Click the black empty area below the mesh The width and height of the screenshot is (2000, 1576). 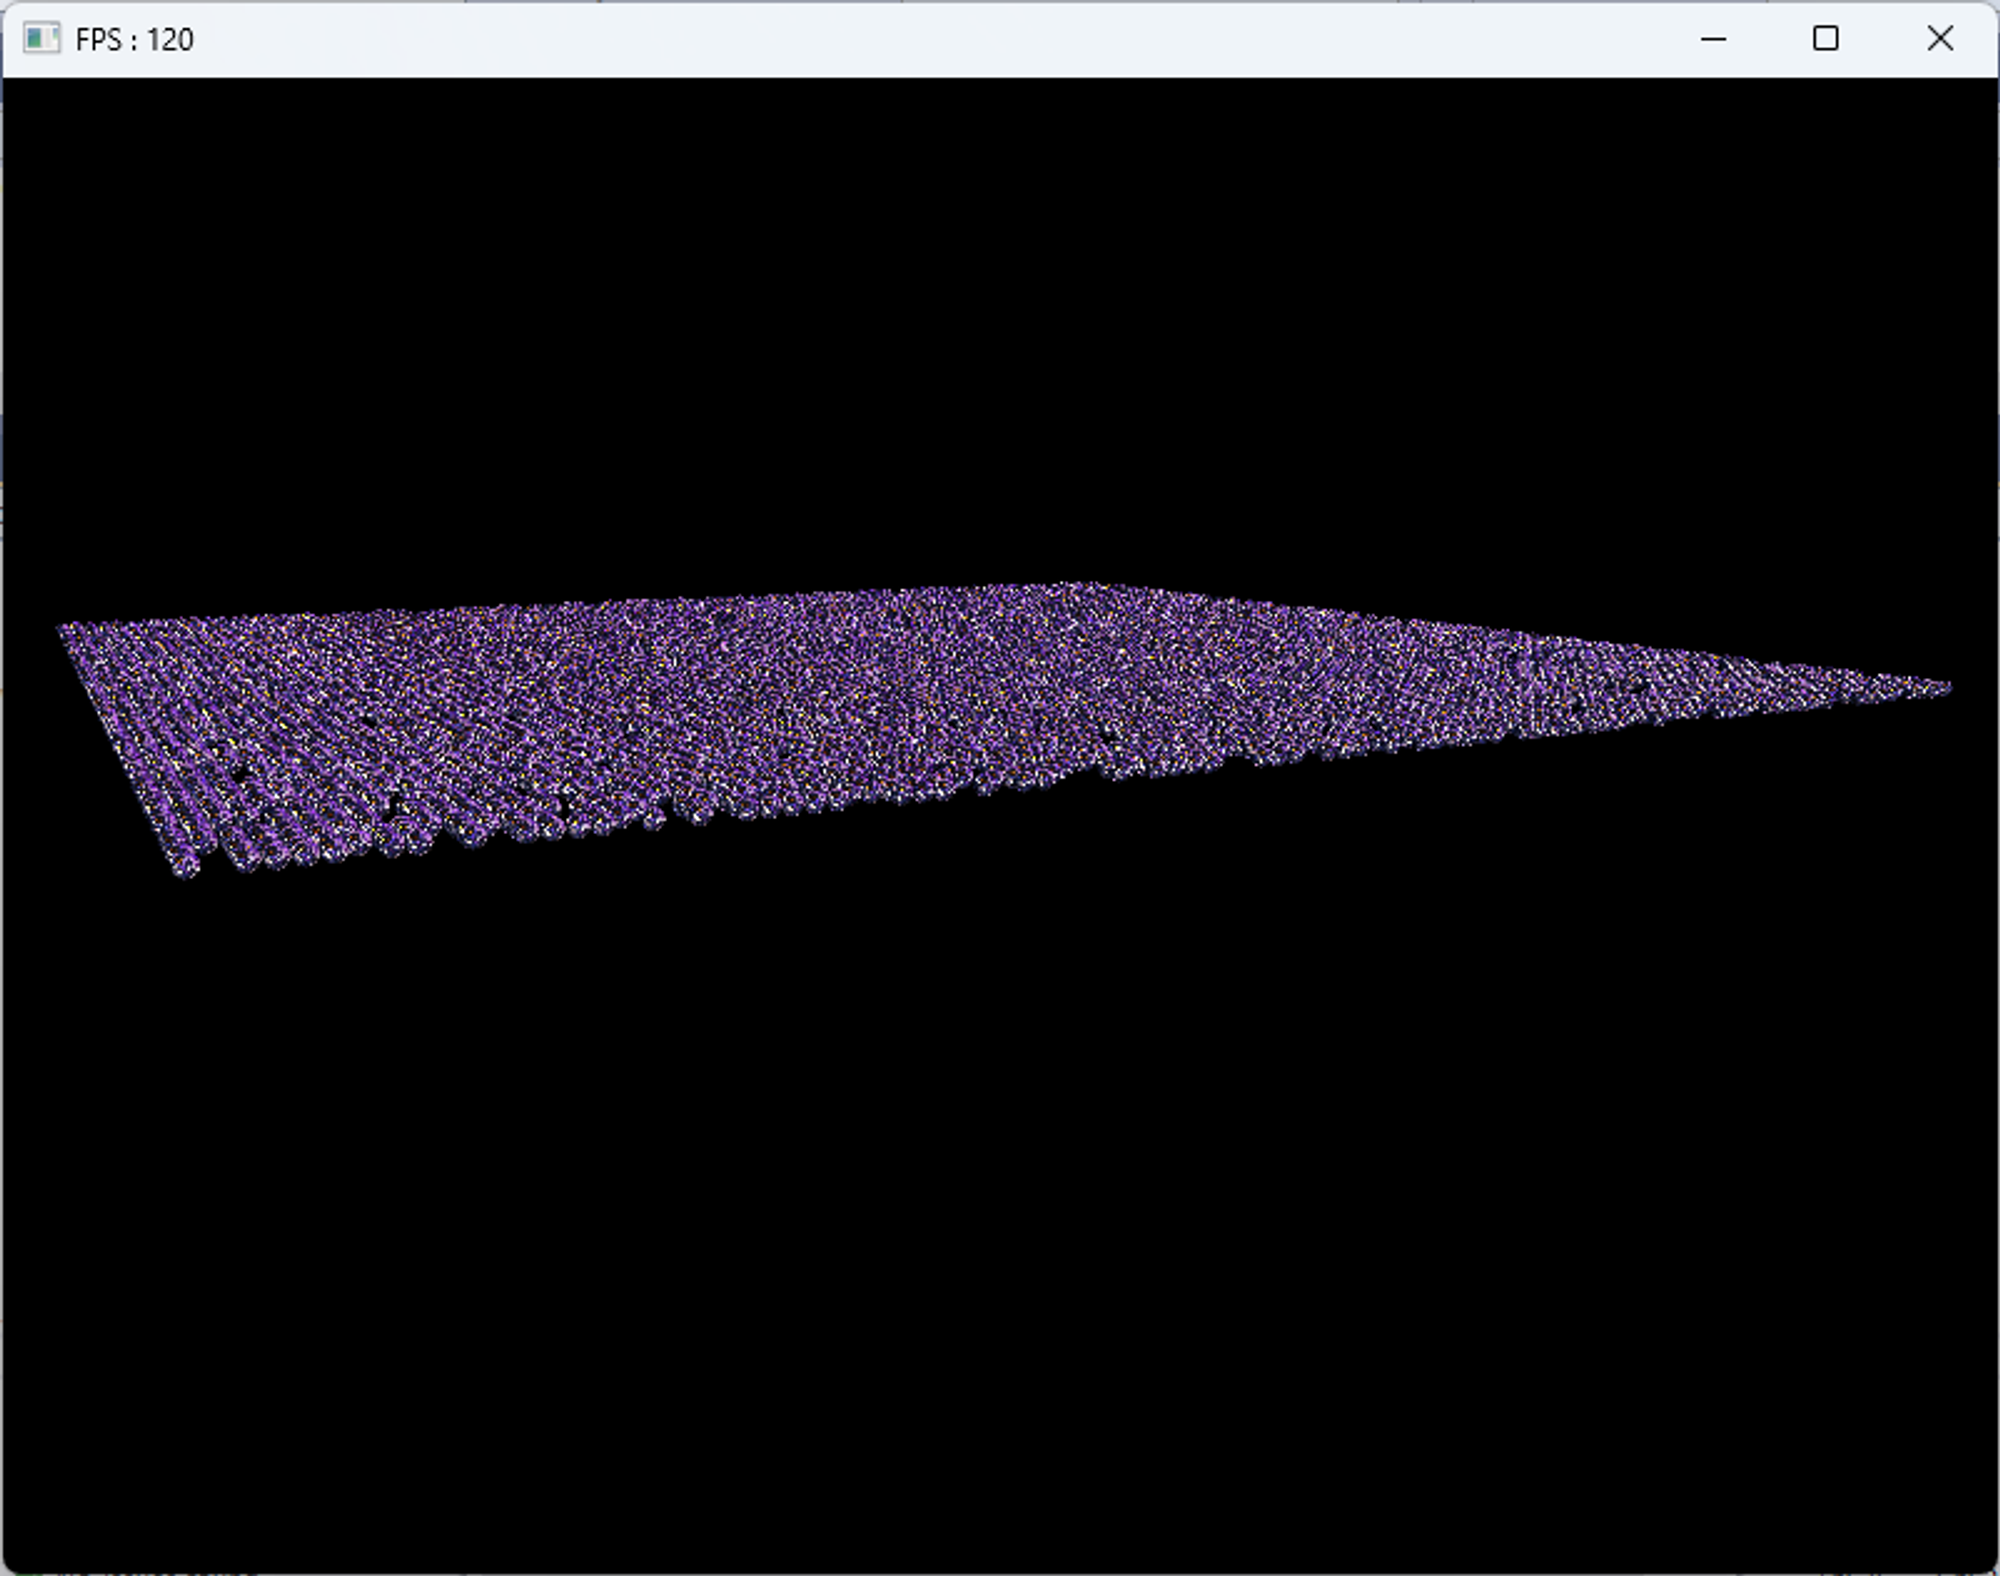click(x=1000, y=1200)
